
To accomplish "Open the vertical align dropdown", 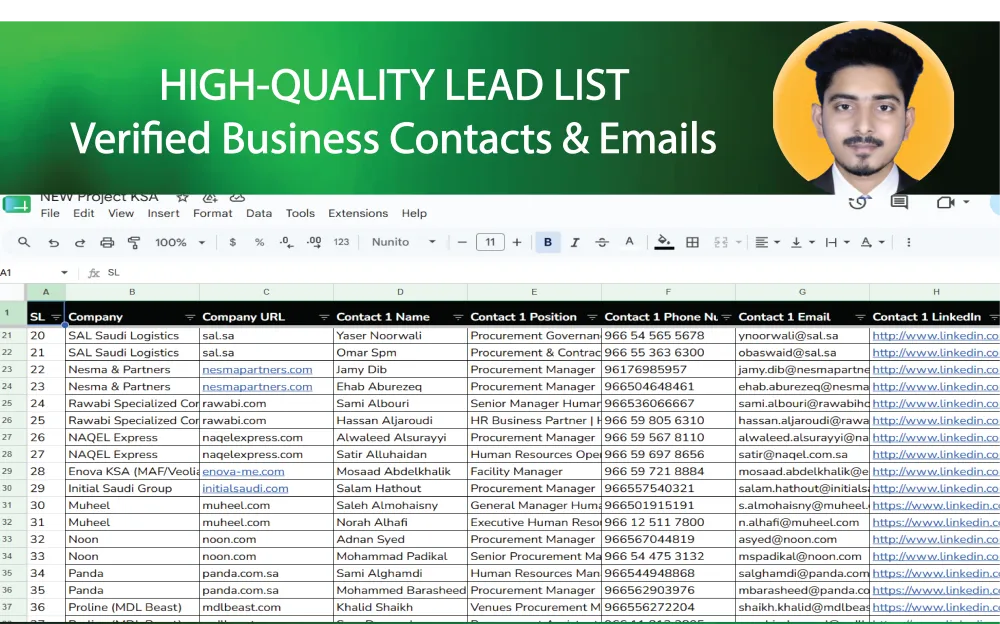I will 802,242.
